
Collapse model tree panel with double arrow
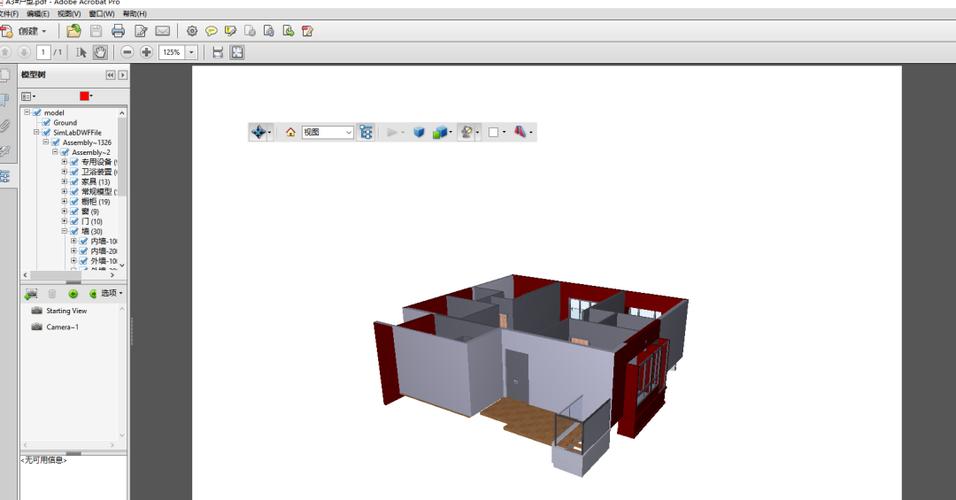click(x=110, y=75)
